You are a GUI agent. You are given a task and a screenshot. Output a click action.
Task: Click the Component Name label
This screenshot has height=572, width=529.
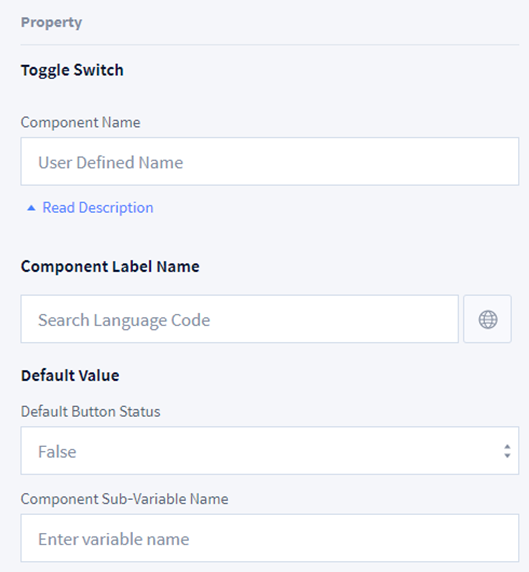[80, 122]
